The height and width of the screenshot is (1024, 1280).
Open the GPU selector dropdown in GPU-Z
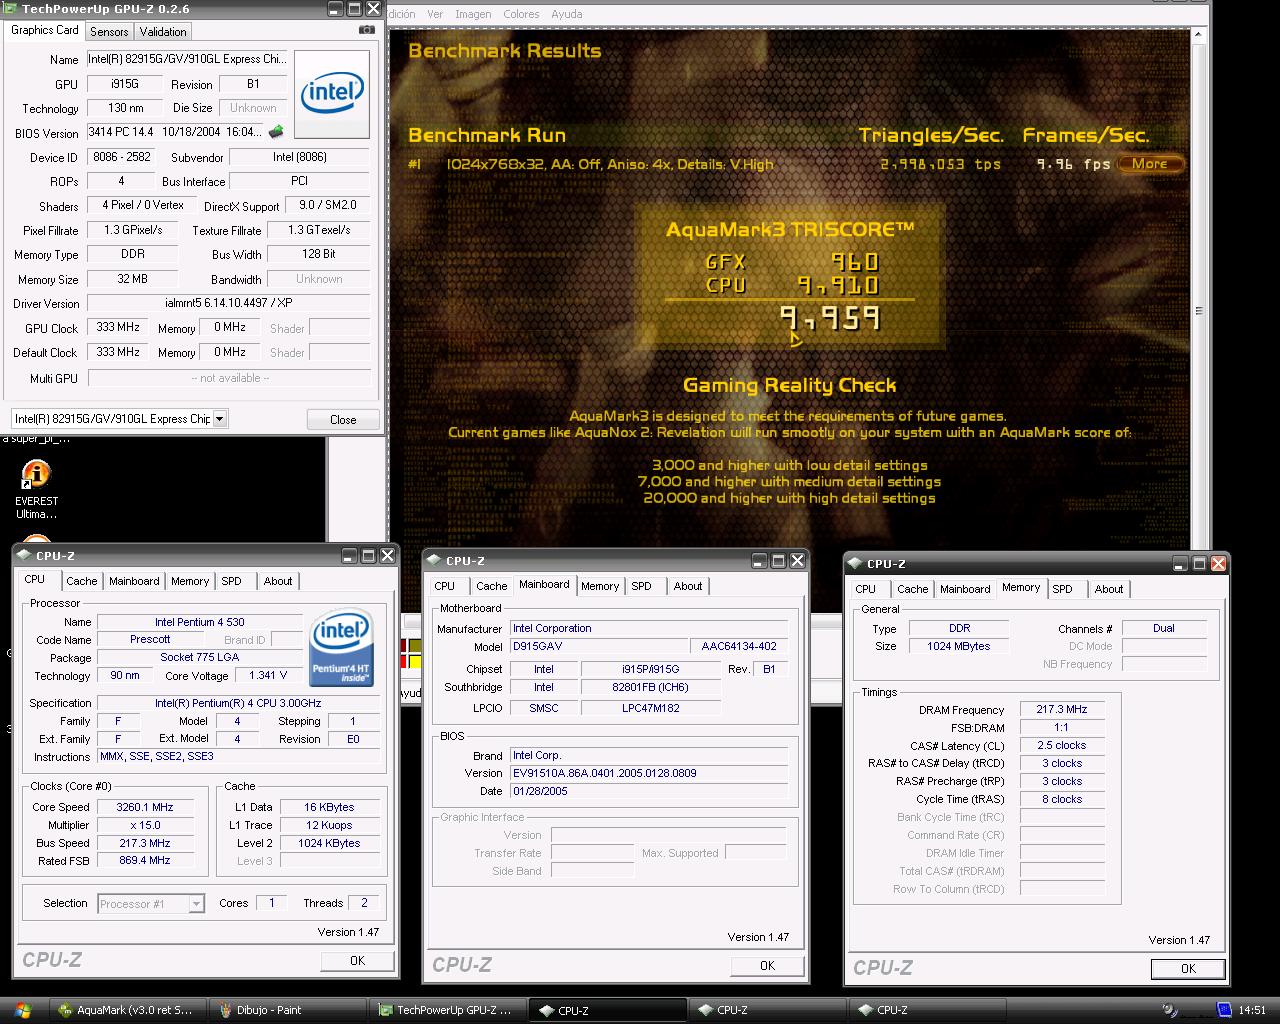[220, 419]
